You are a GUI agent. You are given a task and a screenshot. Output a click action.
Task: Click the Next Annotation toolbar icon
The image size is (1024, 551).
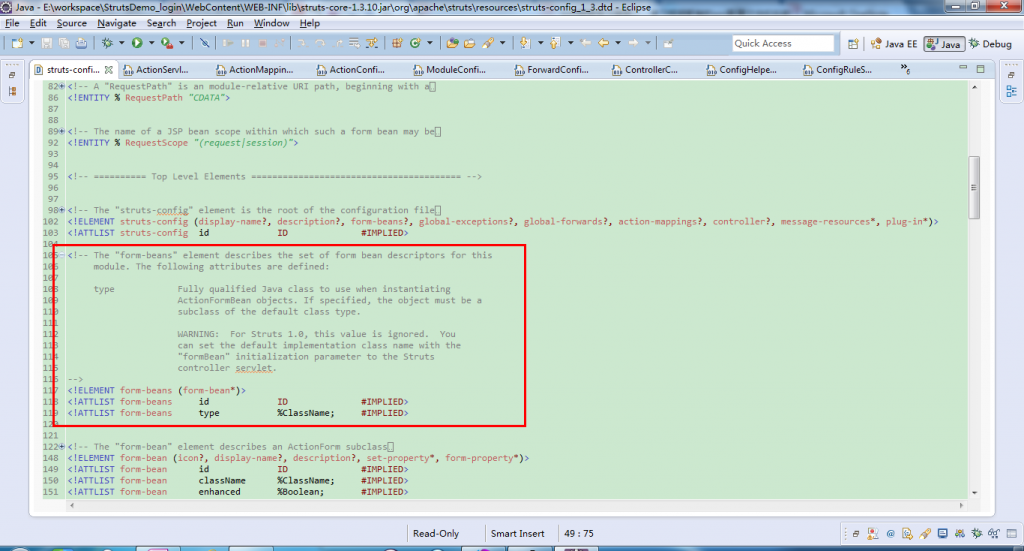click(x=524, y=43)
